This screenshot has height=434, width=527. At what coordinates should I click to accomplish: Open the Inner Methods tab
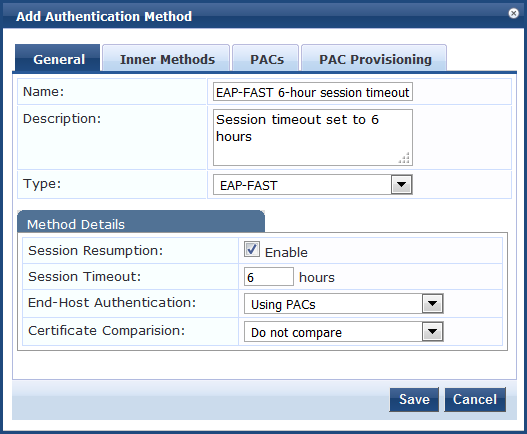[166, 58]
